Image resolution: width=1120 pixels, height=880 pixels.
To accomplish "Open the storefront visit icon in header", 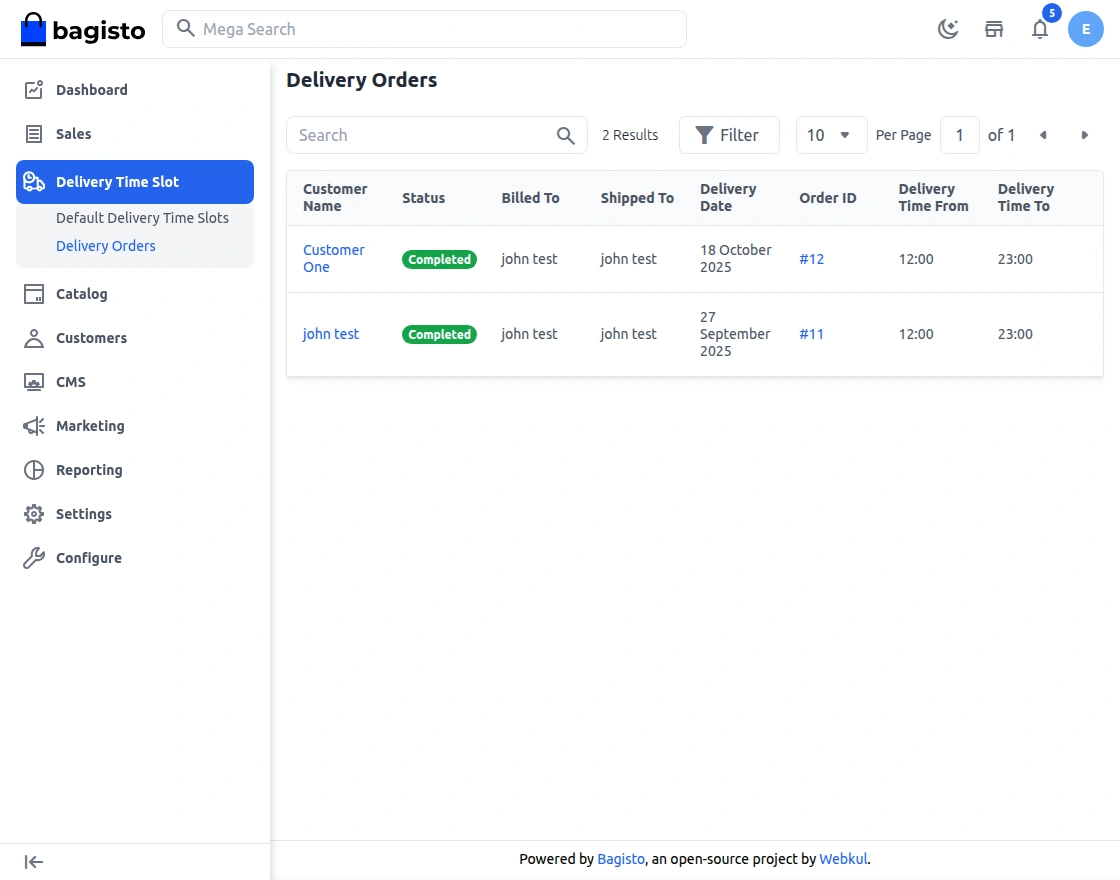I will pos(994,29).
